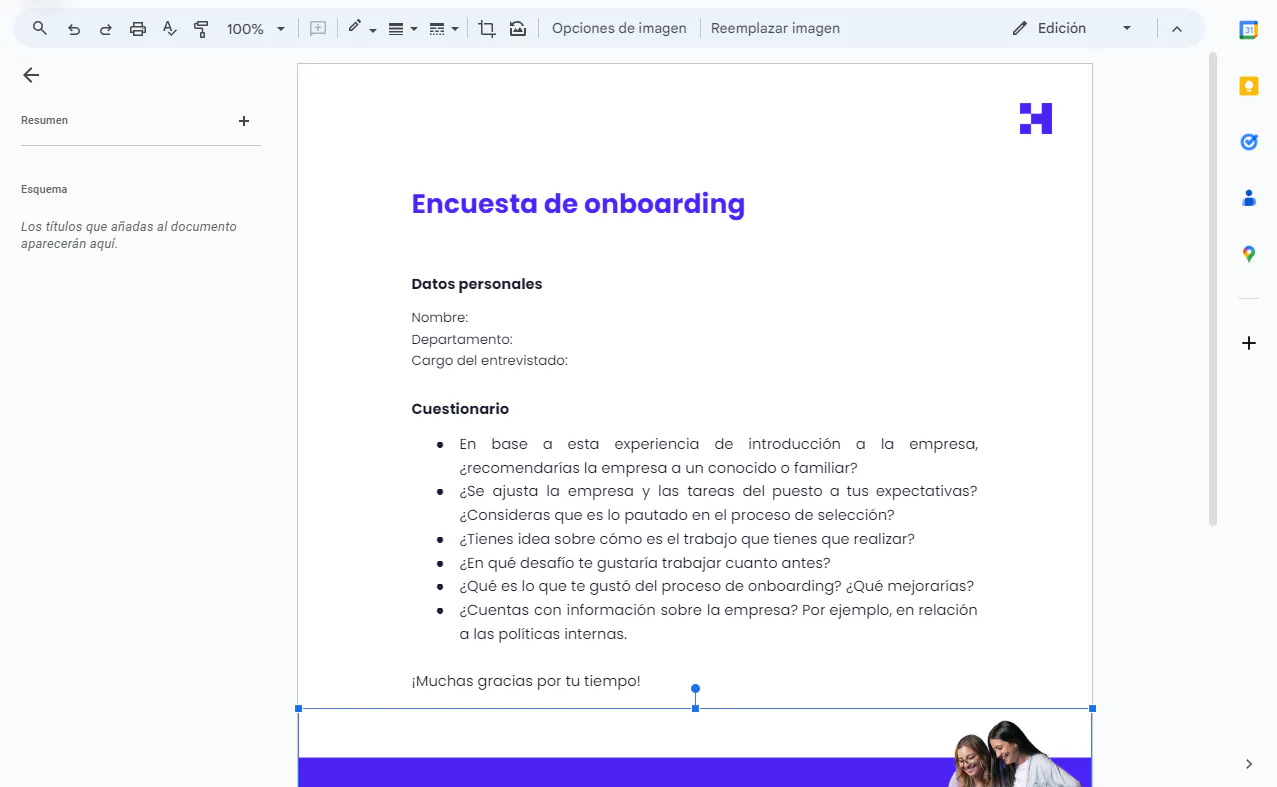Open the Google Maps panel
The width and height of the screenshot is (1277, 787).
tap(1248, 254)
